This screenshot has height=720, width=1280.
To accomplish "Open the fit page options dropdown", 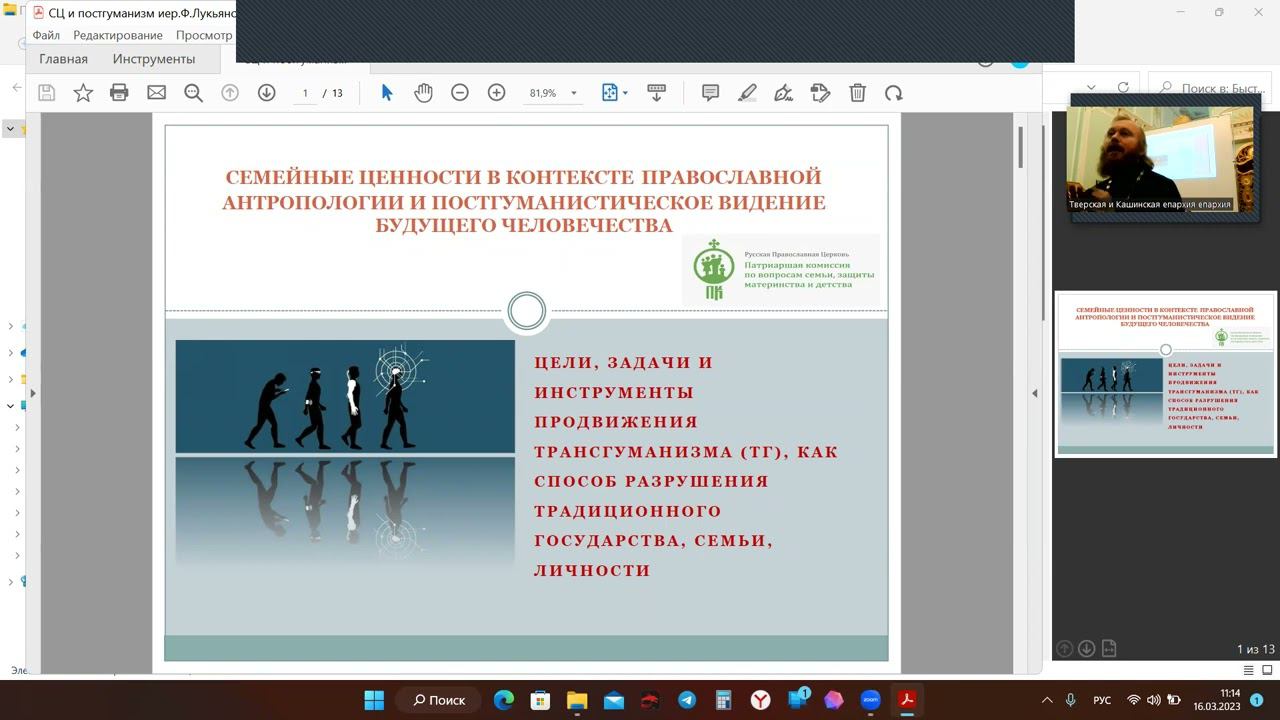I will tap(615, 93).
